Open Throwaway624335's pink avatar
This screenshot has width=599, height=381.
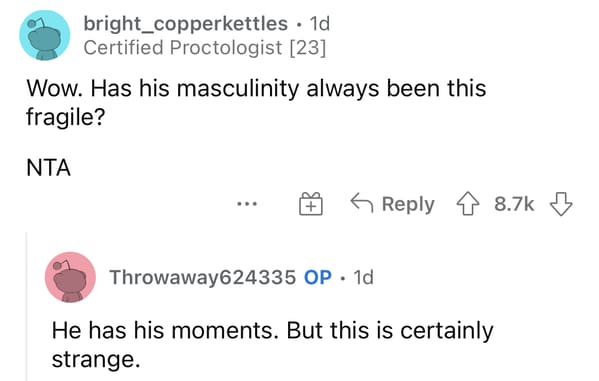[x=70, y=277]
